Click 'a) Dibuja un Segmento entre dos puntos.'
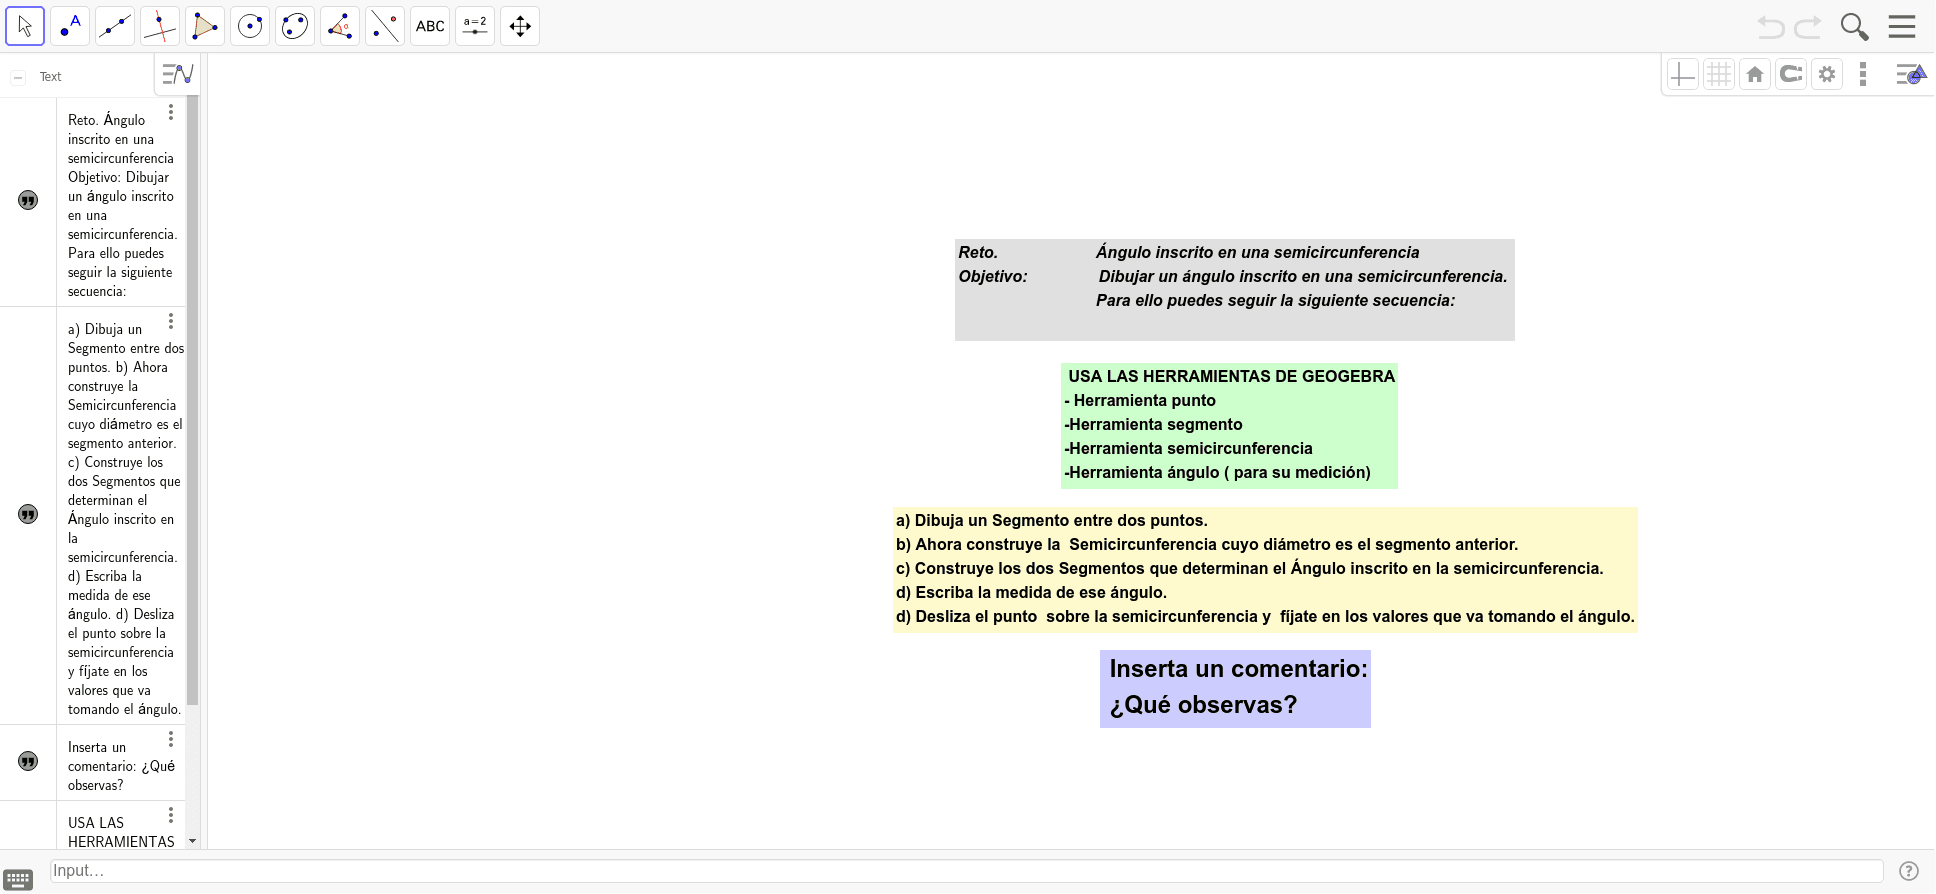Viewport: 1936px width, 894px height. [x=1051, y=520]
